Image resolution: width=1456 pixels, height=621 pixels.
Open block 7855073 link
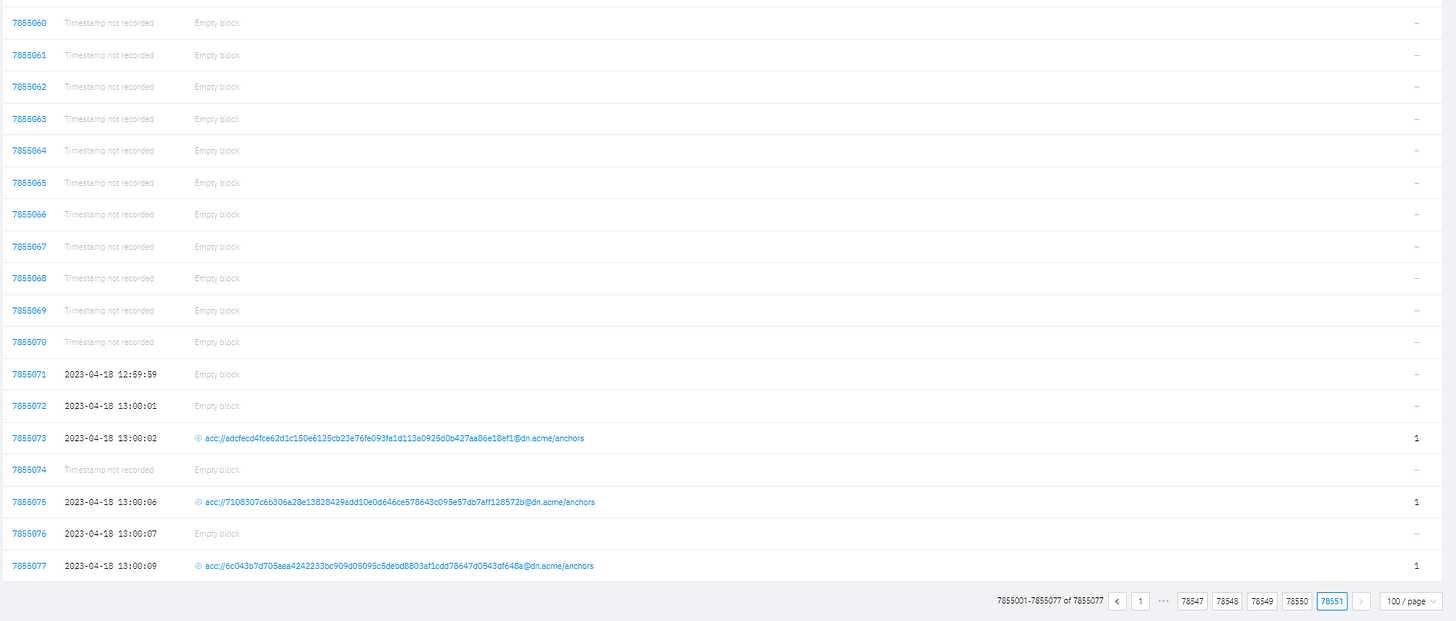click(x=29, y=438)
